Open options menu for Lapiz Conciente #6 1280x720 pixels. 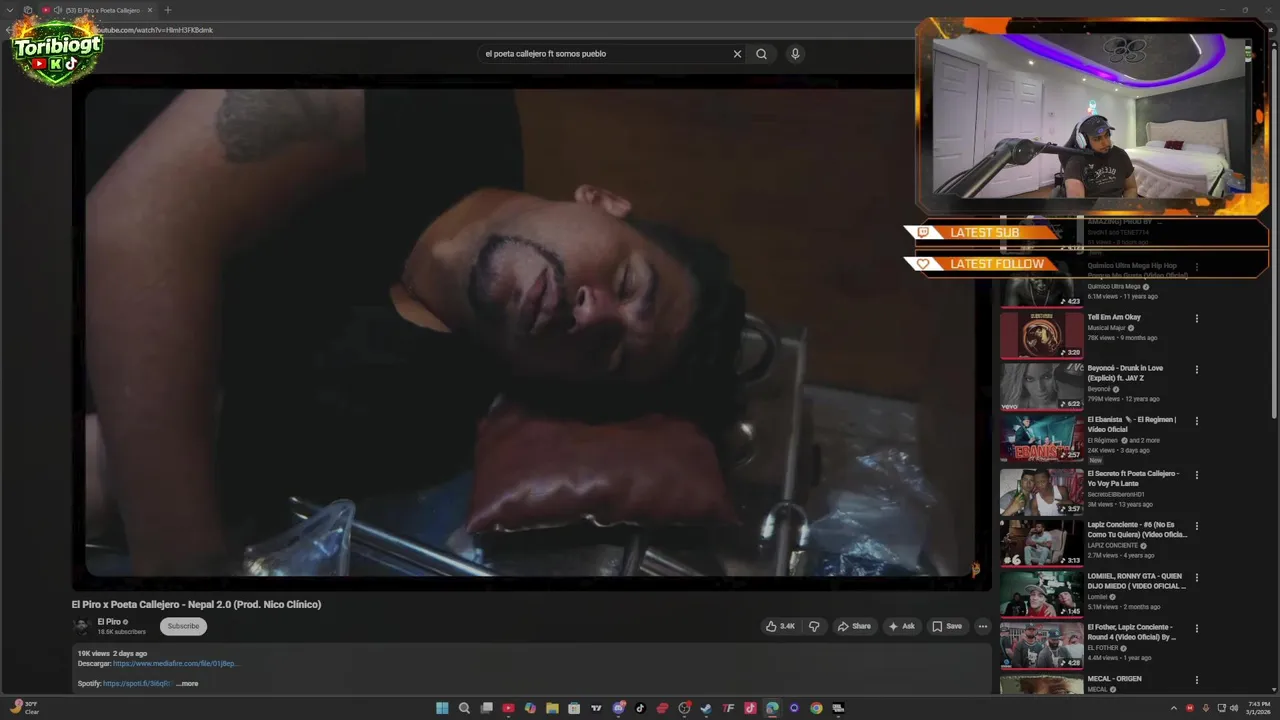coord(1196,526)
